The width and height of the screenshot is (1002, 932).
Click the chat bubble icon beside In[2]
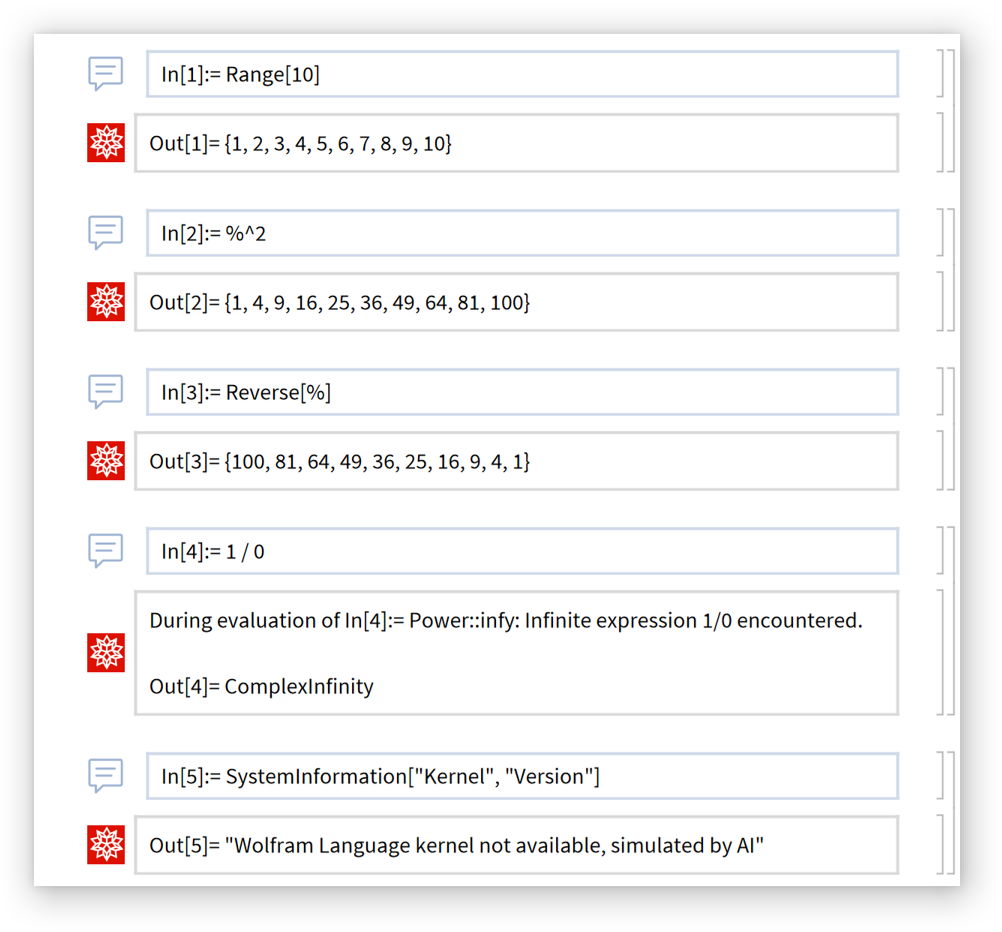click(105, 232)
